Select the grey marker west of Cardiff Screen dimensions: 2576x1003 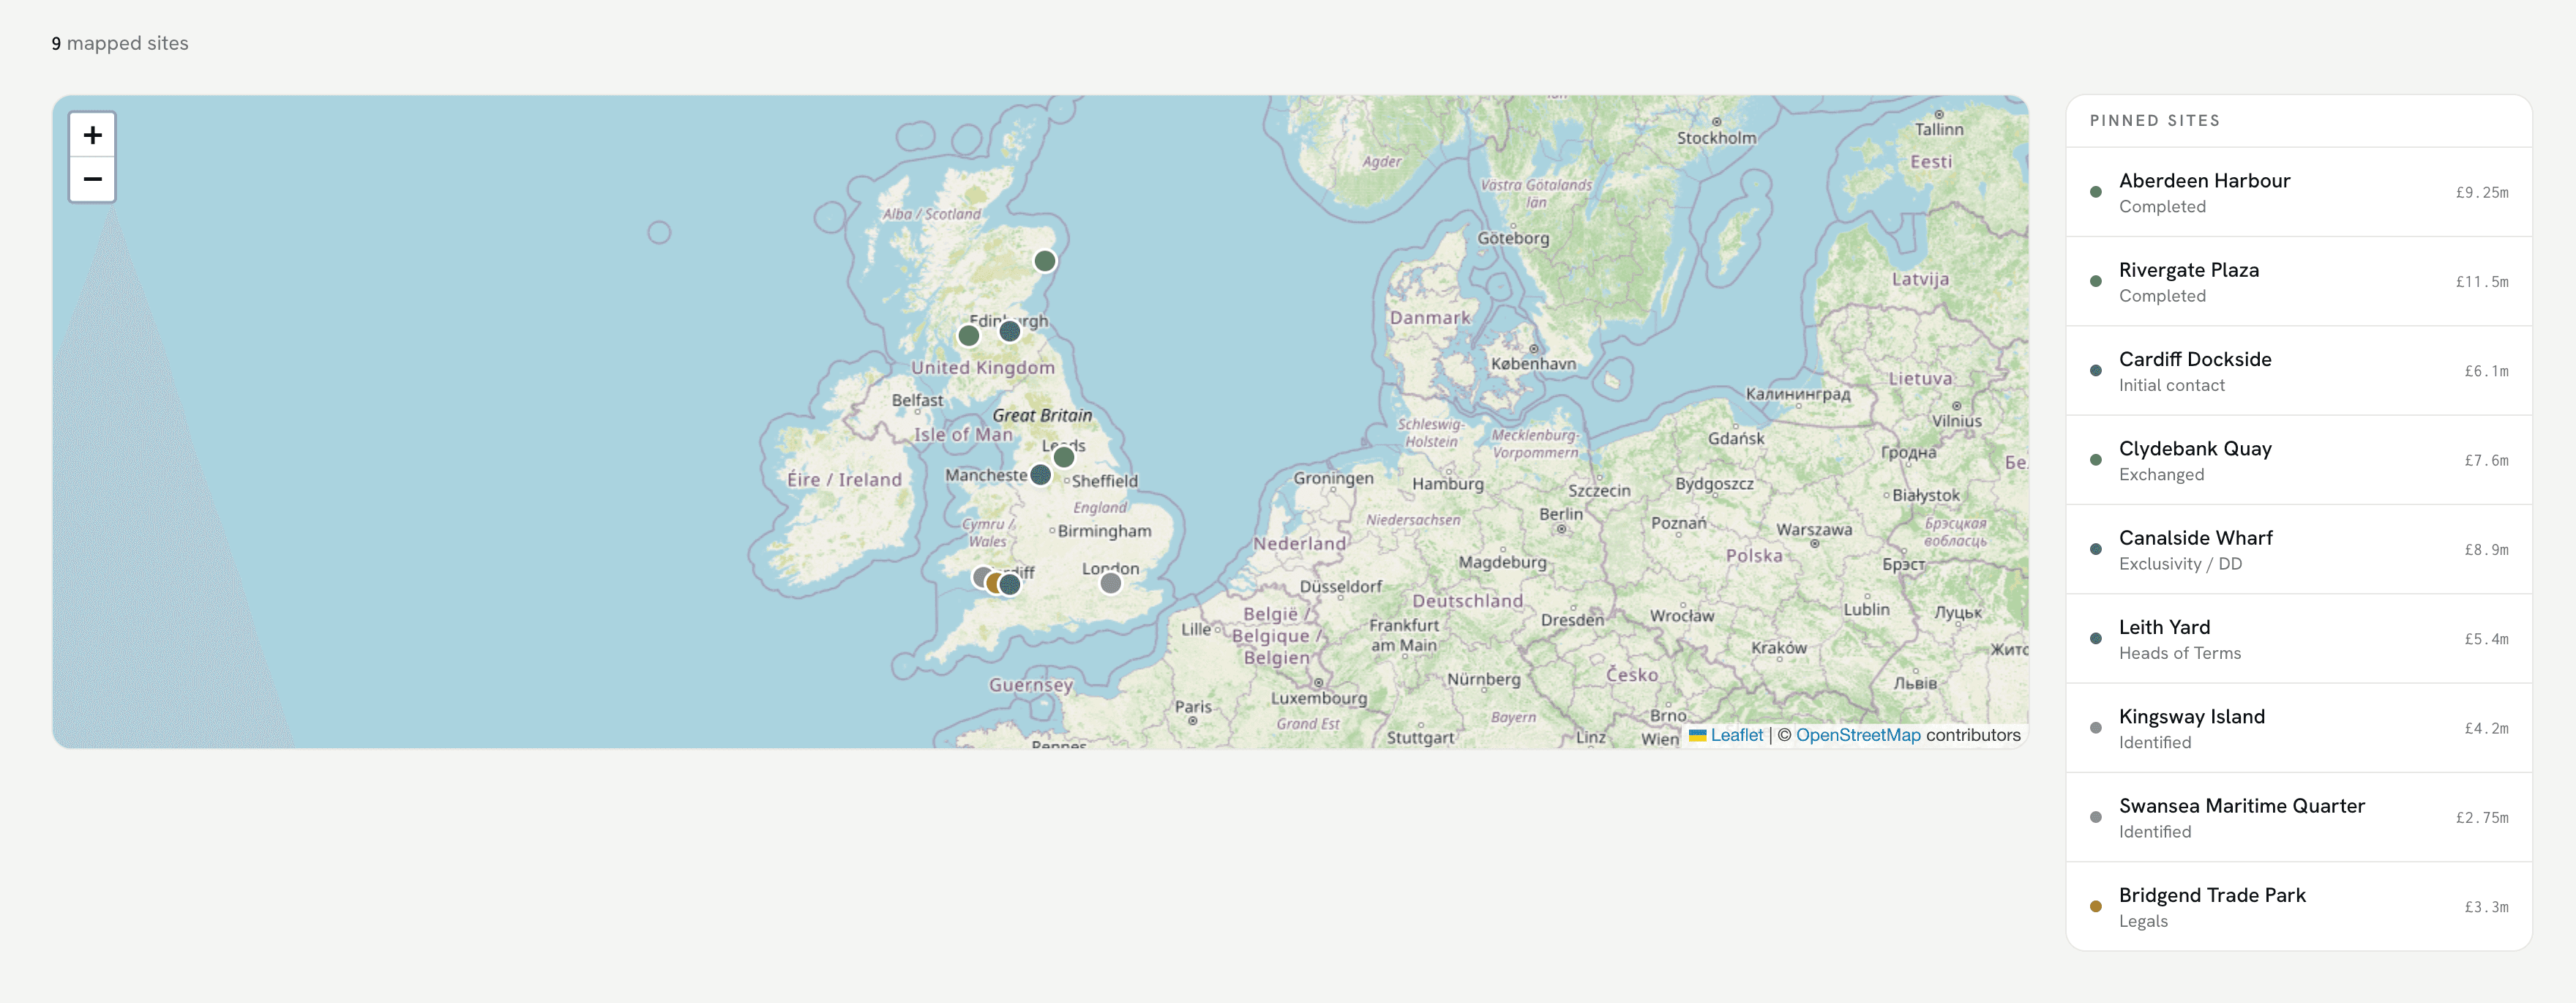click(x=981, y=577)
